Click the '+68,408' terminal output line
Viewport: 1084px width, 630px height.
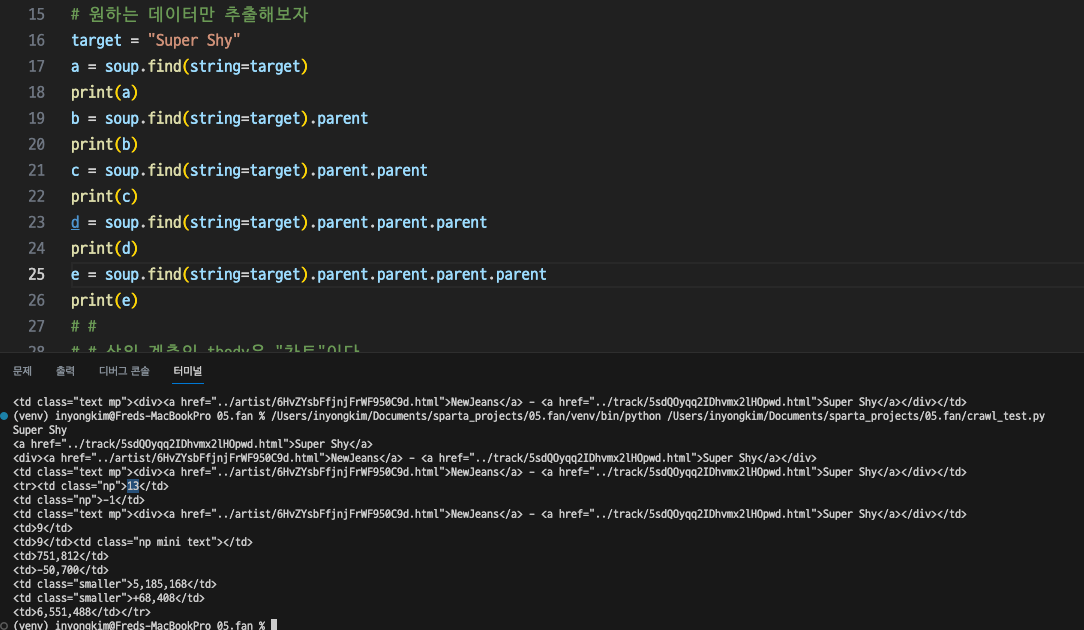109,598
